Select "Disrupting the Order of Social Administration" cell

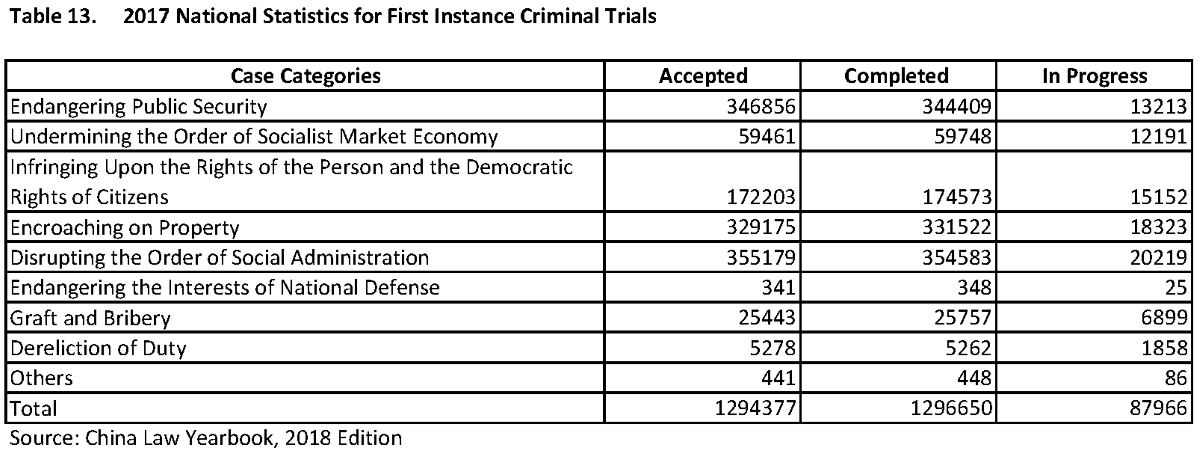219,258
